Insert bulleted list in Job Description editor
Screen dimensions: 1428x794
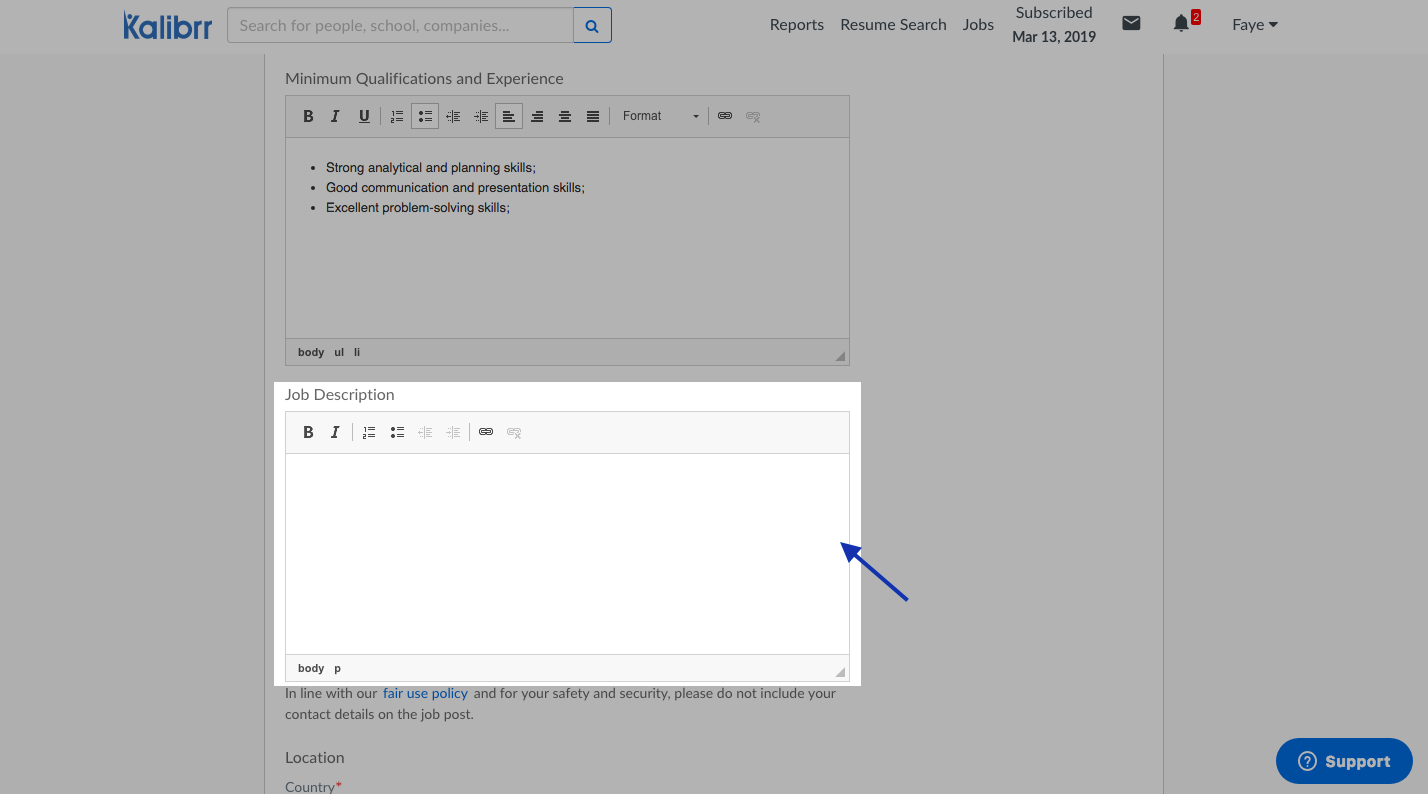397,432
